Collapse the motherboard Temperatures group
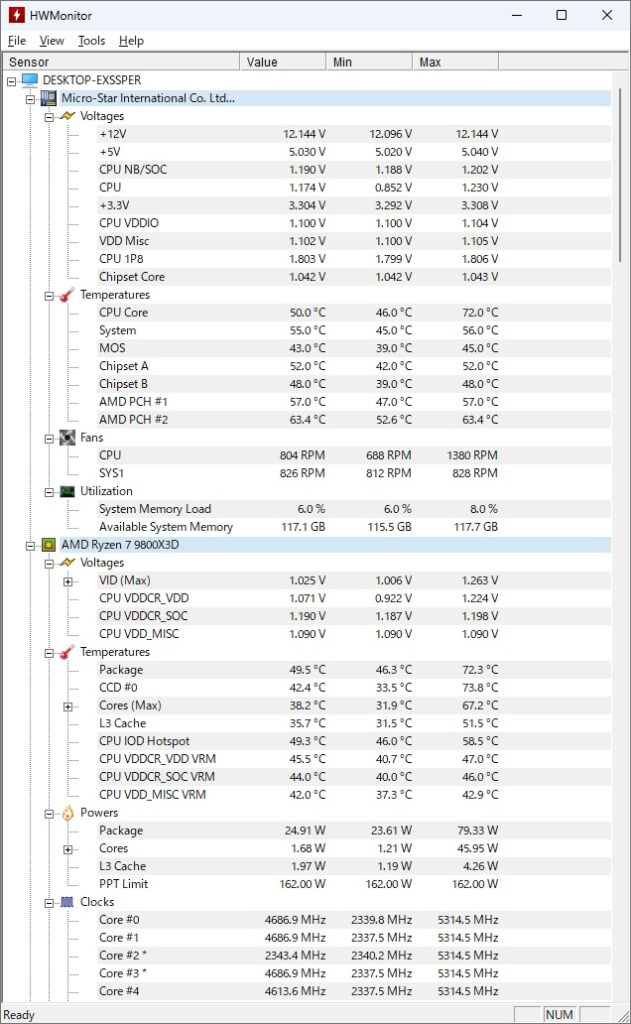 [x=49, y=296]
